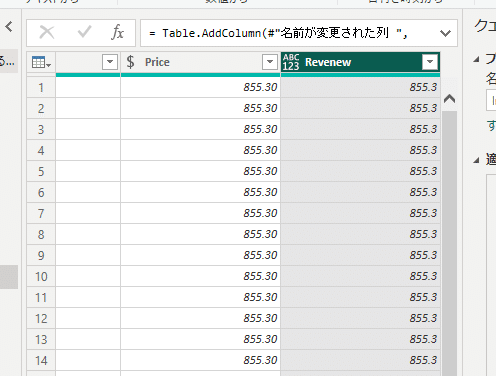Open filter dropdown of the unnamed first column

(x=110, y=62)
